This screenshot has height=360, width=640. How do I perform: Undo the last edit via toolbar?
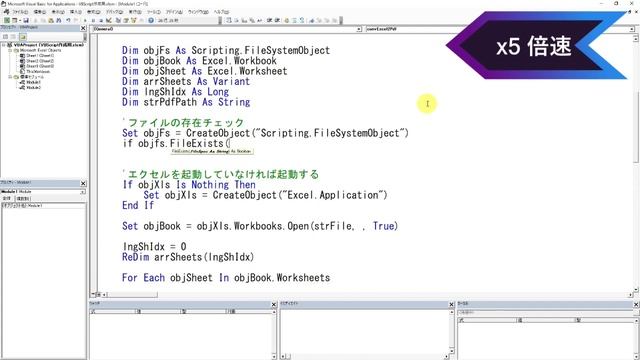[69, 20]
